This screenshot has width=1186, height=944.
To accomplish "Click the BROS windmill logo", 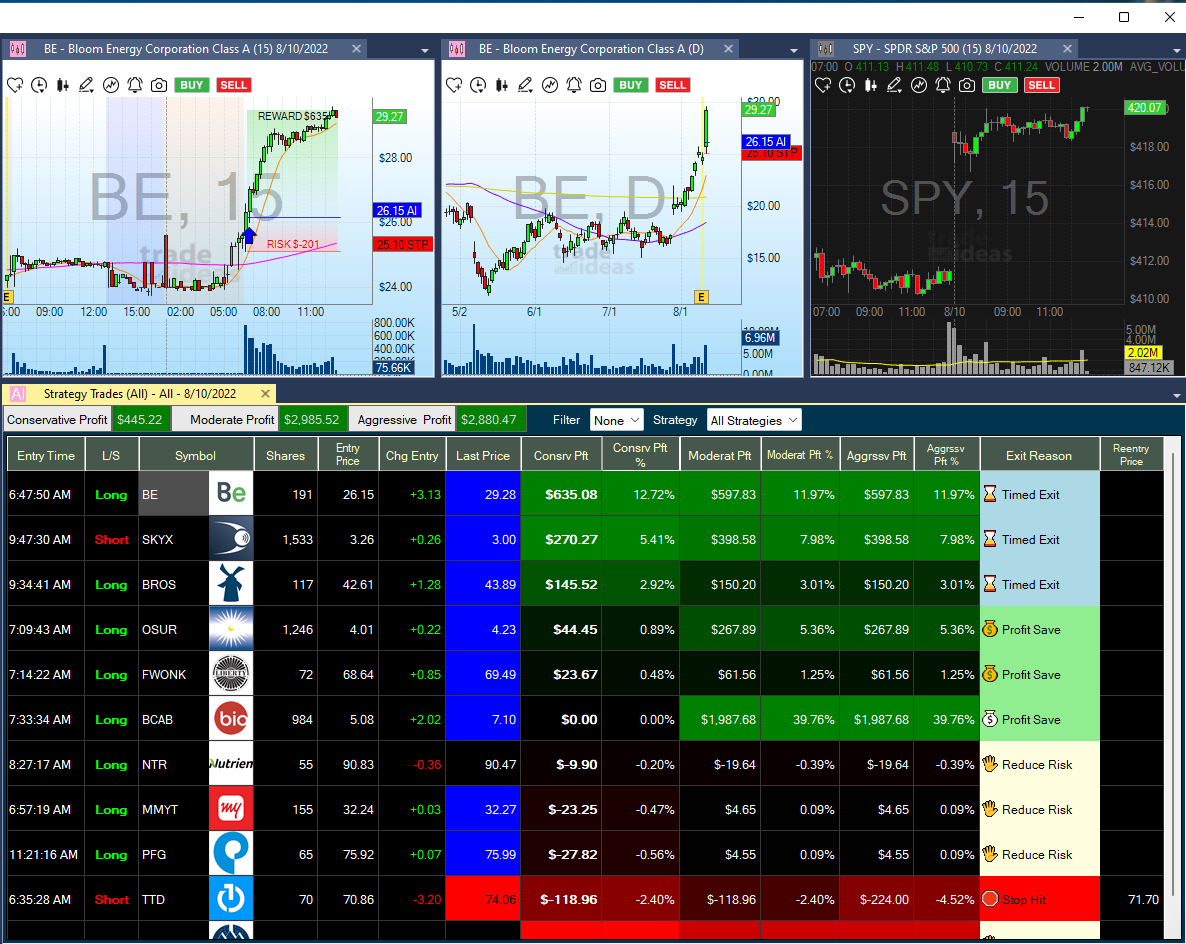I will click(x=231, y=584).
